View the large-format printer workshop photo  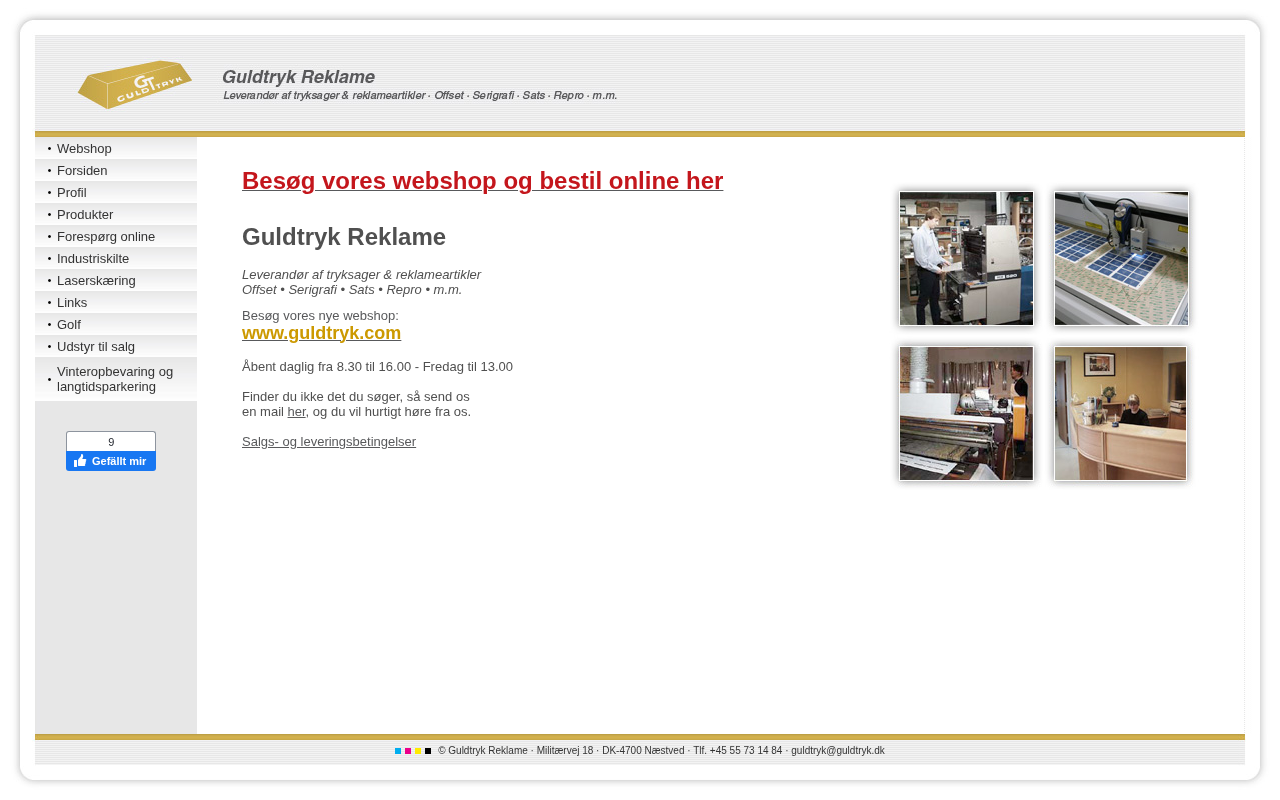(x=966, y=413)
